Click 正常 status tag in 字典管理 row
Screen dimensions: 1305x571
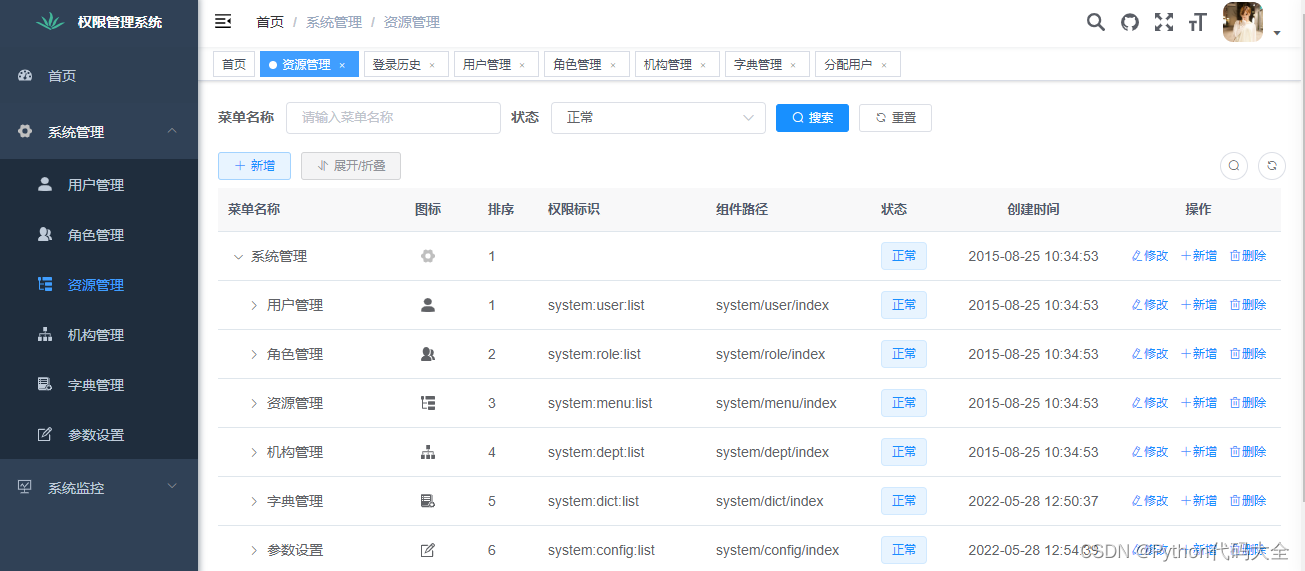[904, 501]
